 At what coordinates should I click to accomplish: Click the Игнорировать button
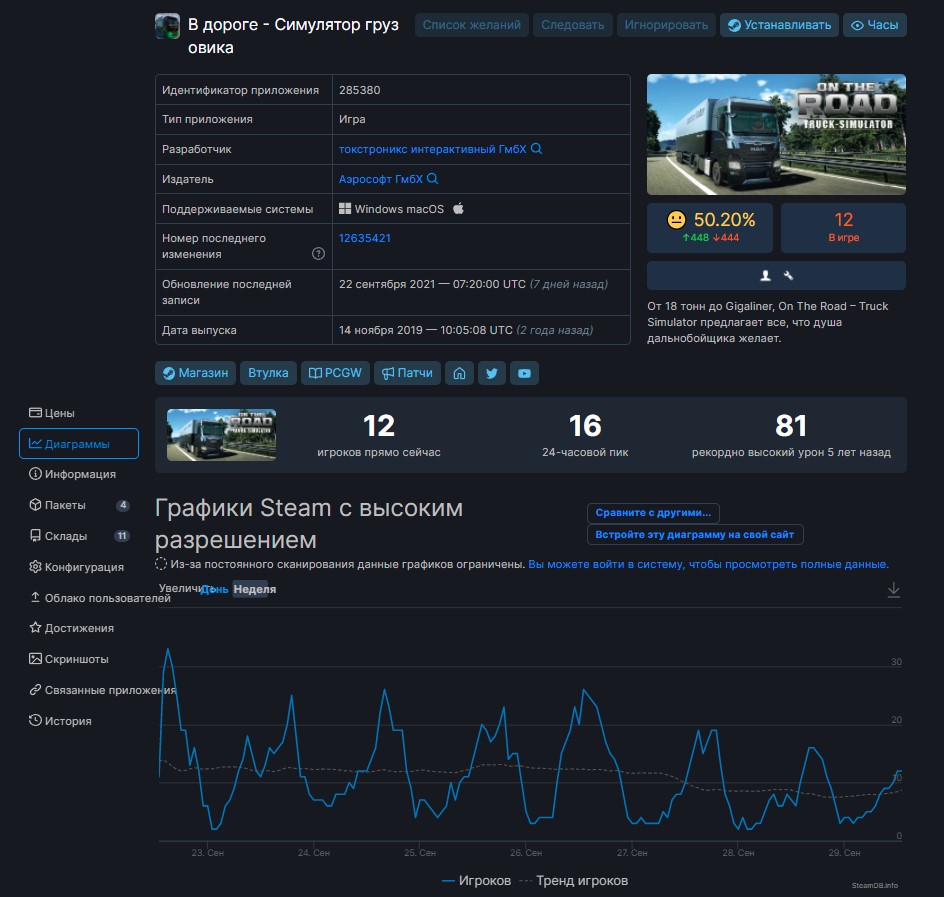666,25
